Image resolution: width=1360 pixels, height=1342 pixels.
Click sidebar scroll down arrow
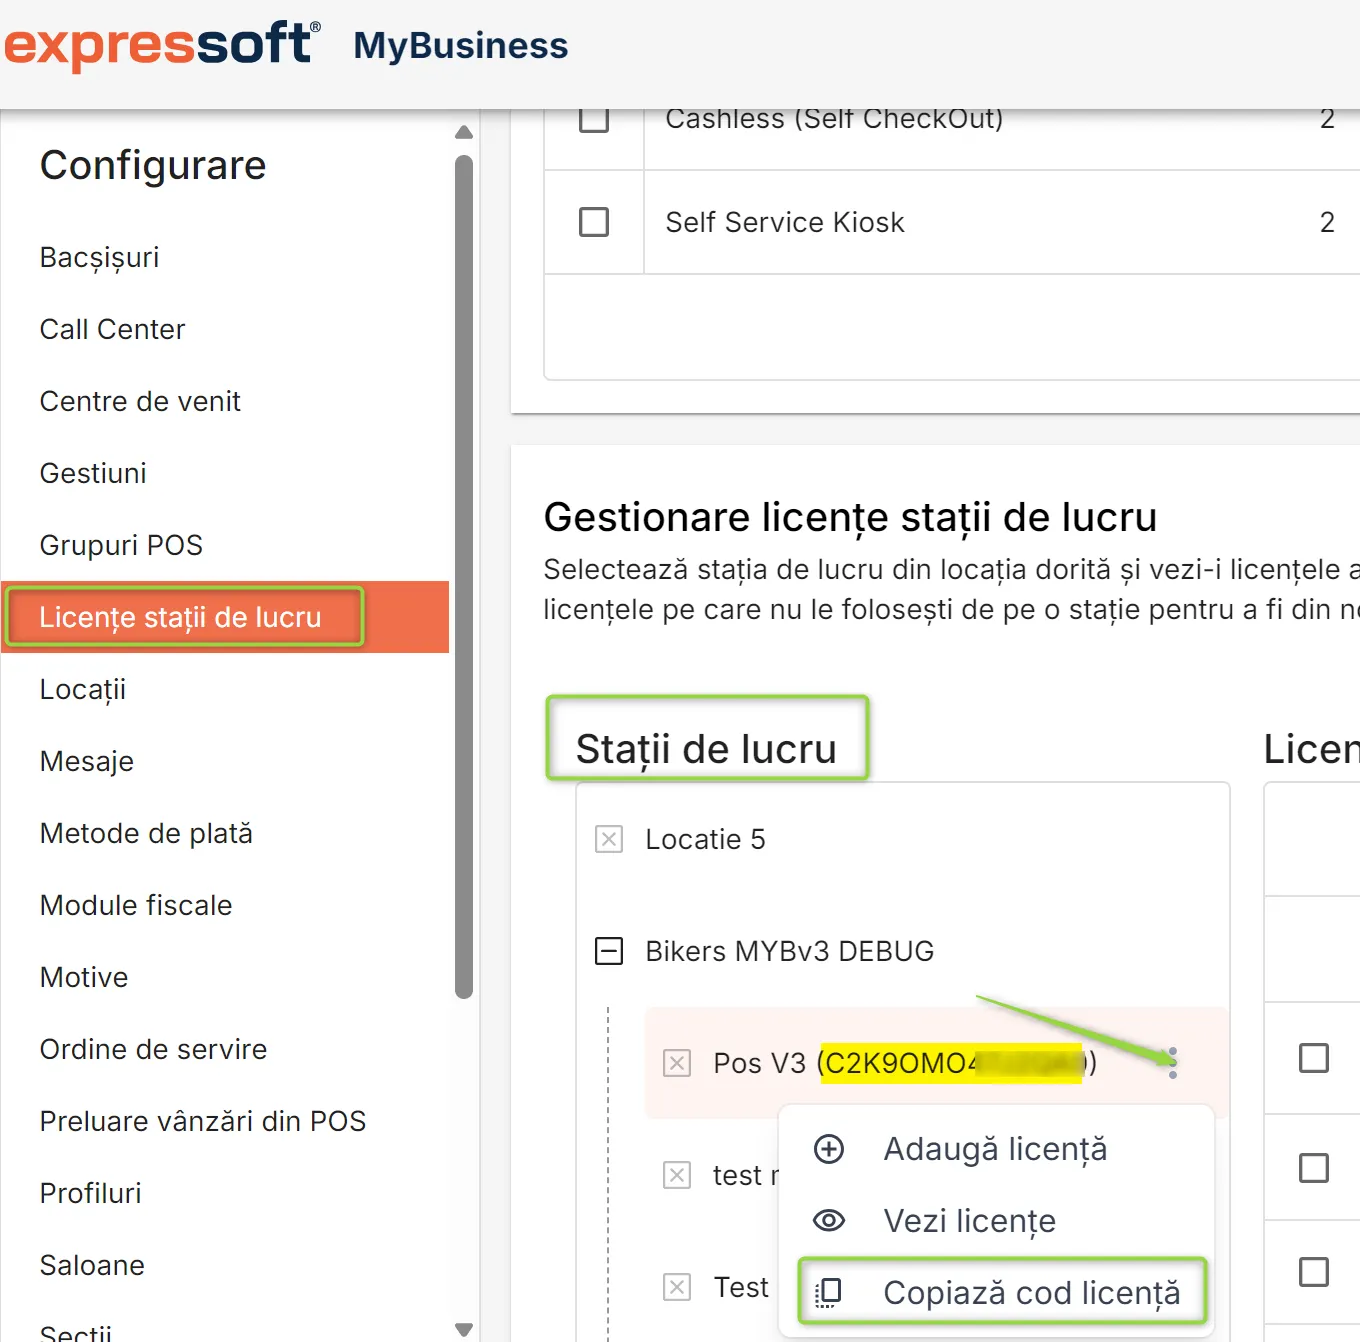463,1330
